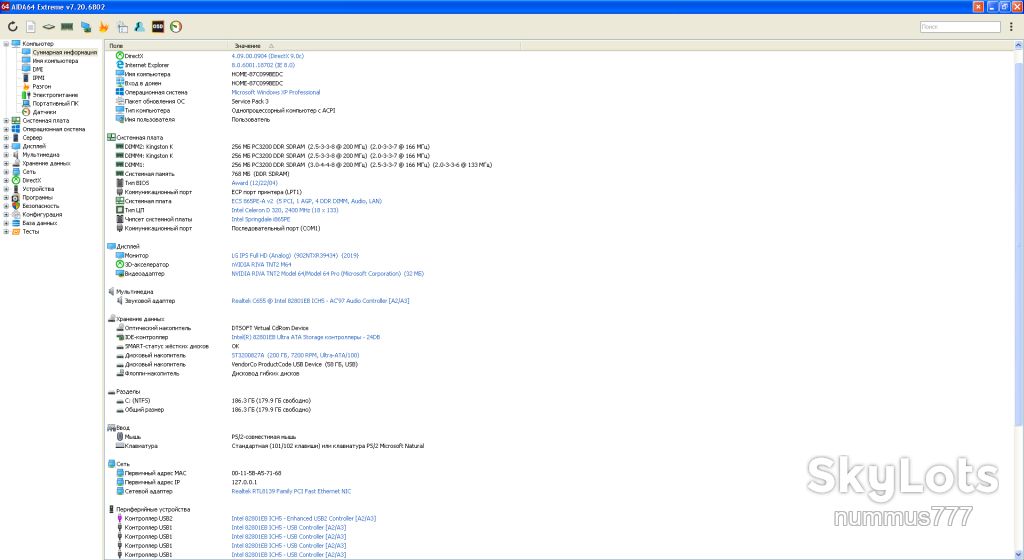The height and width of the screenshot is (560, 1024).
Task: Open the ECS 865PE-A v2 motherboard link
Action: coord(306,201)
